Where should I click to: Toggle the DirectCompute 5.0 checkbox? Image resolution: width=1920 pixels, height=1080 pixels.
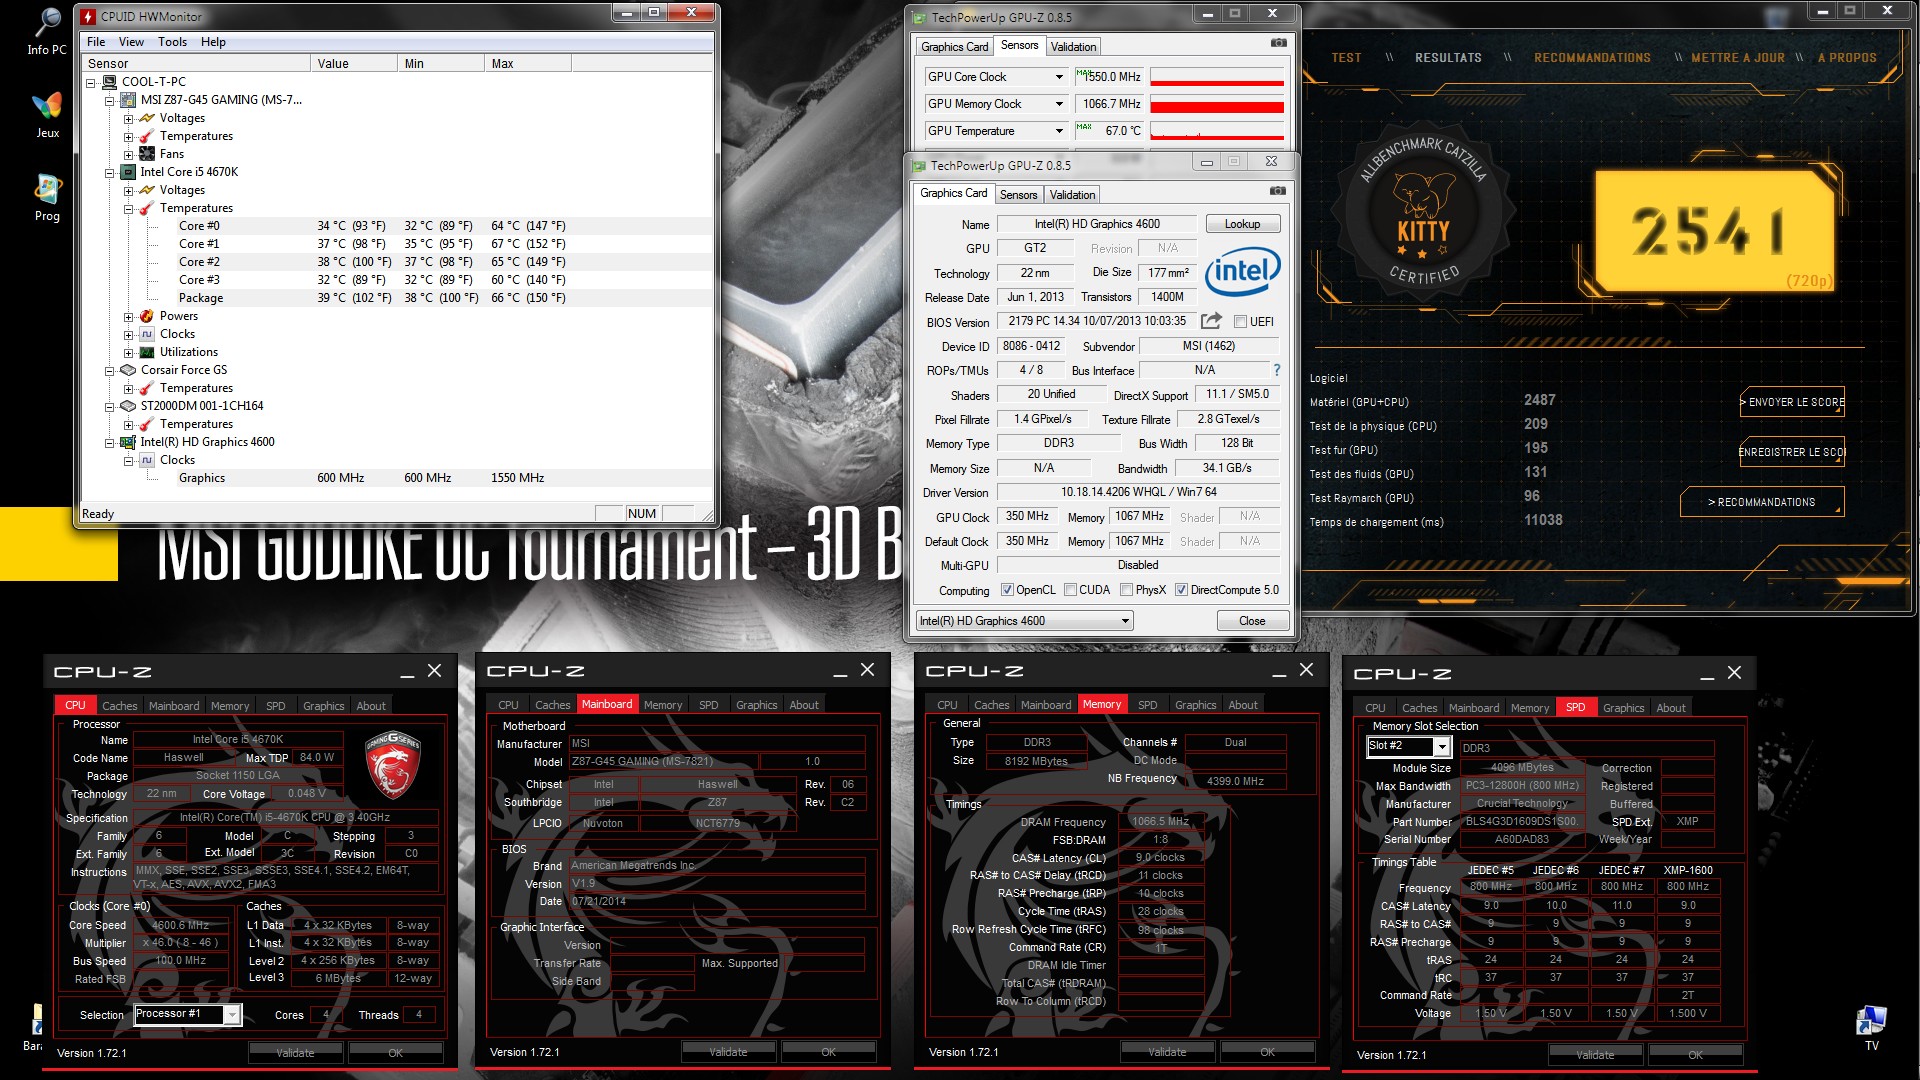pos(1181,590)
